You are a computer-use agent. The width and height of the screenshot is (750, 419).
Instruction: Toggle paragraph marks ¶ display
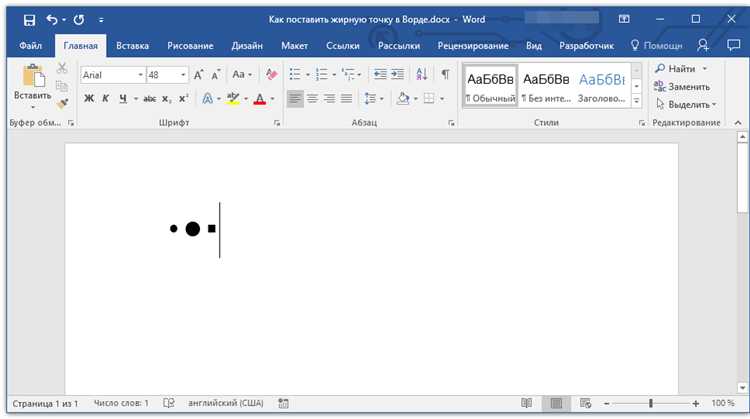445,74
